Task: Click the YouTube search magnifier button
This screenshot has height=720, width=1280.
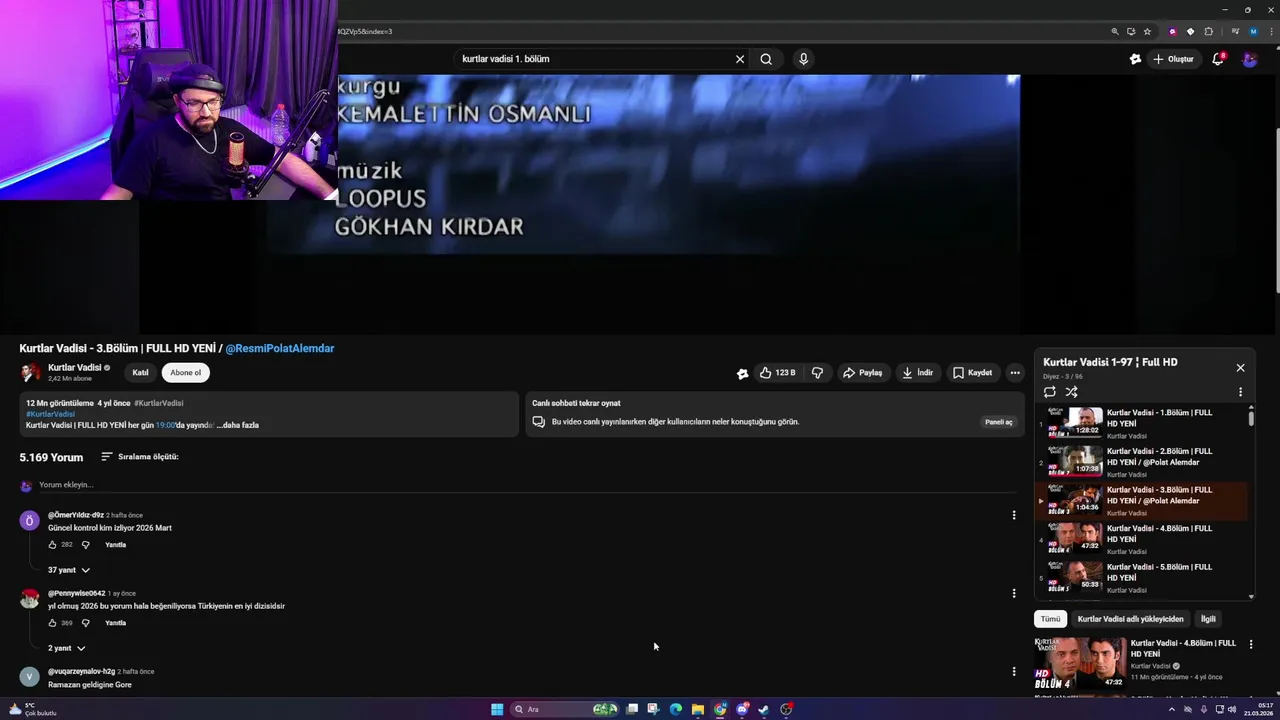Action: pos(766,59)
